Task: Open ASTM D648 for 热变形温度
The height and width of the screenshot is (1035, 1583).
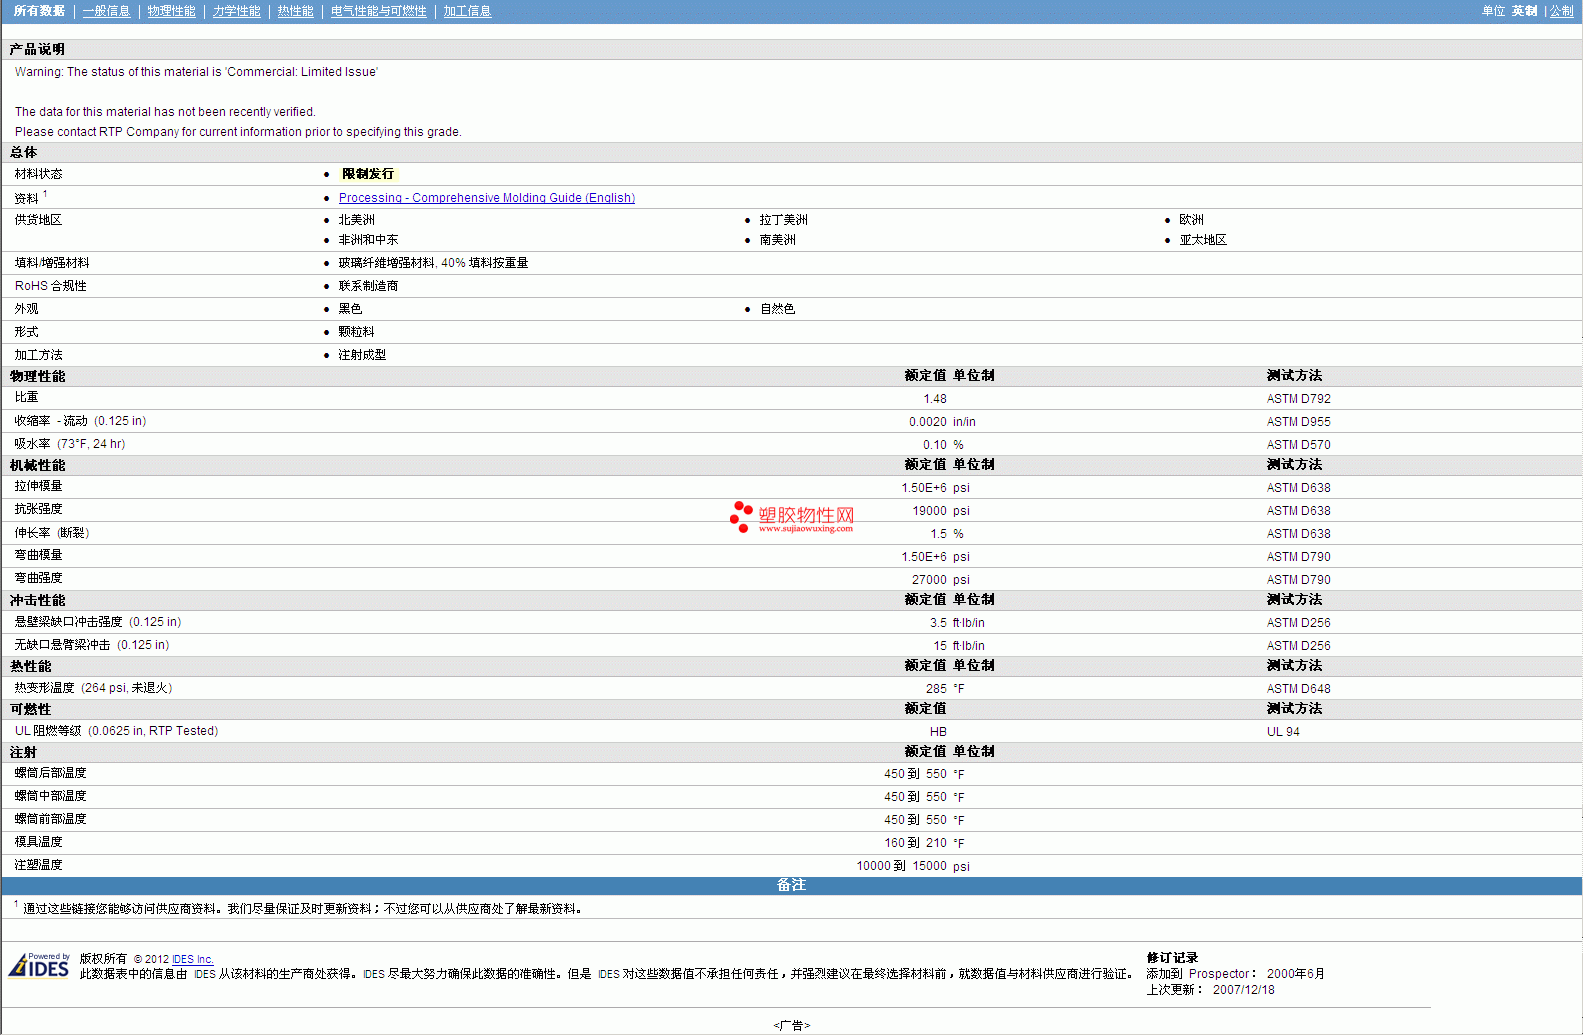Action: pyautogui.click(x=1298, y=689)
